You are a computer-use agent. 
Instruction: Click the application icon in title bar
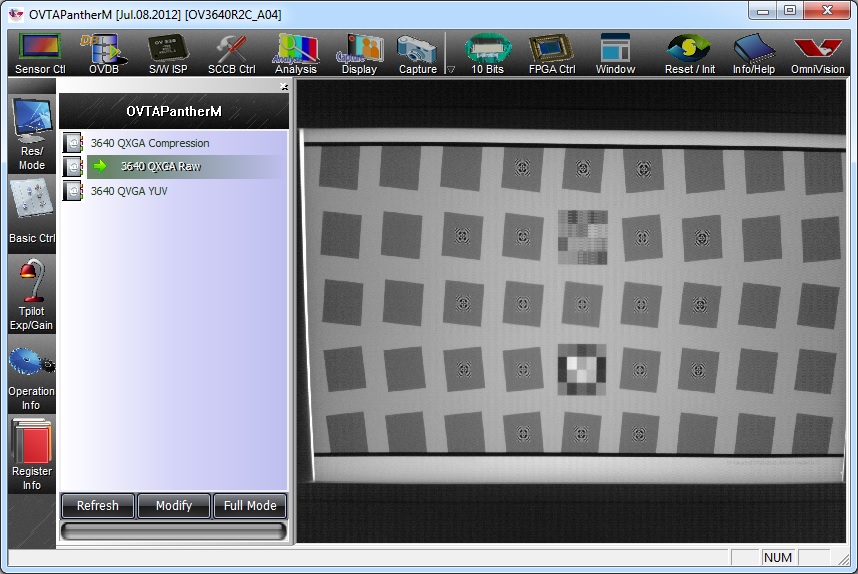coord(16,14)
